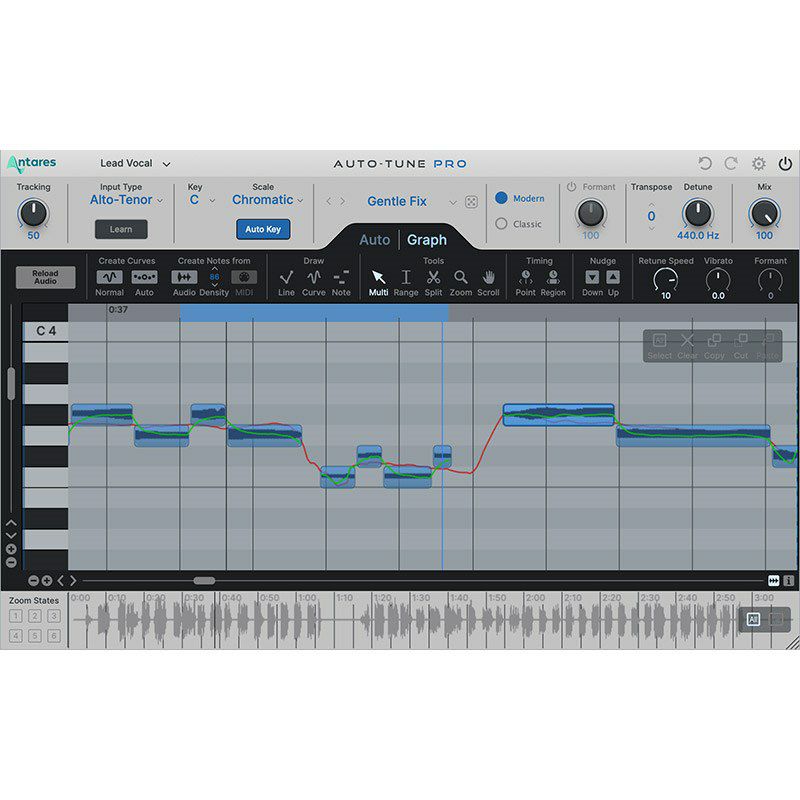Switch to the Auto tab

pos(374,240)
